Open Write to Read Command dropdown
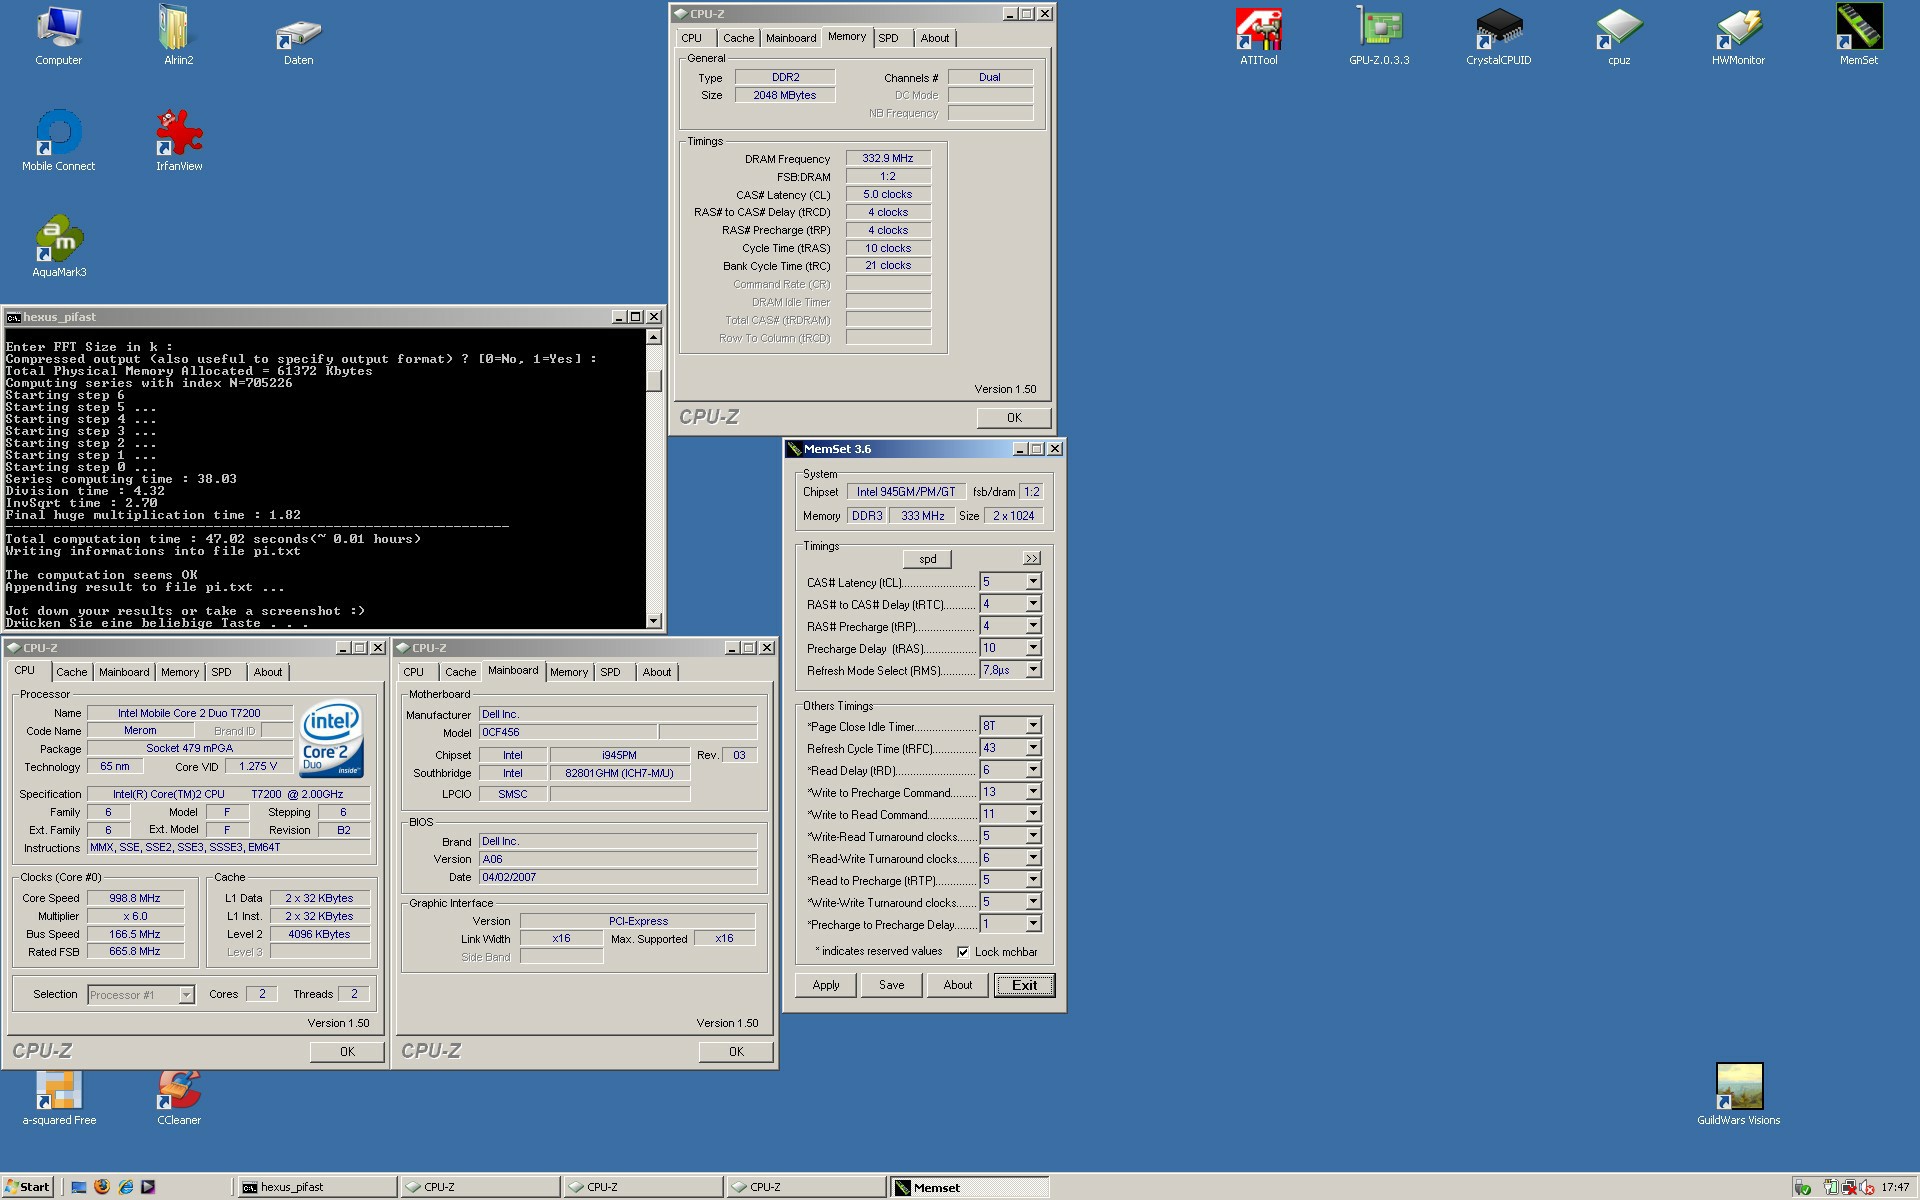 tap(1033, 814)
